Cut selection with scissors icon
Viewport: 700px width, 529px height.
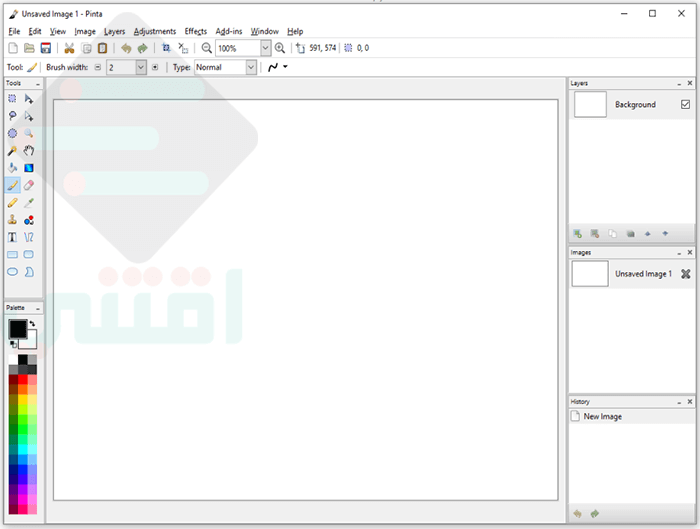[69, 48]
